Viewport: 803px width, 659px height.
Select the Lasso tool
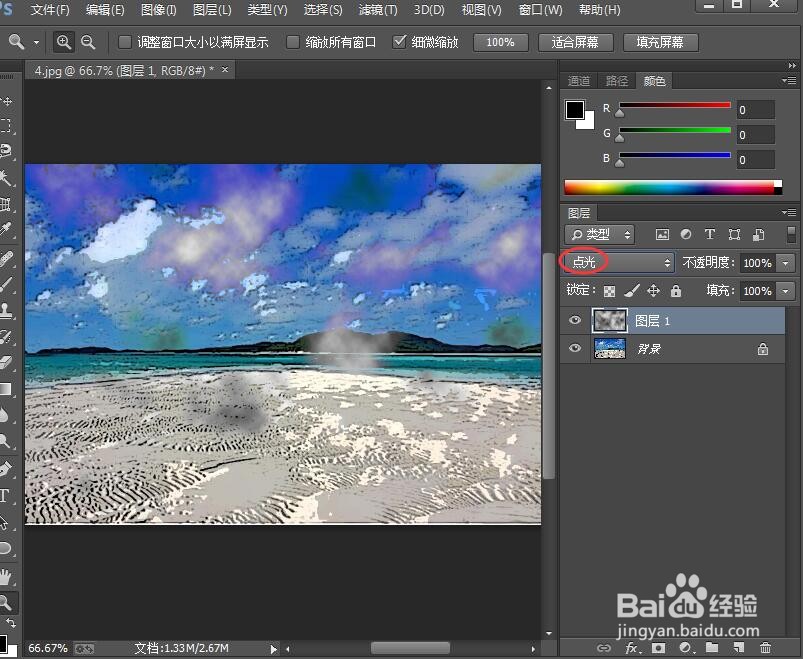6,152
